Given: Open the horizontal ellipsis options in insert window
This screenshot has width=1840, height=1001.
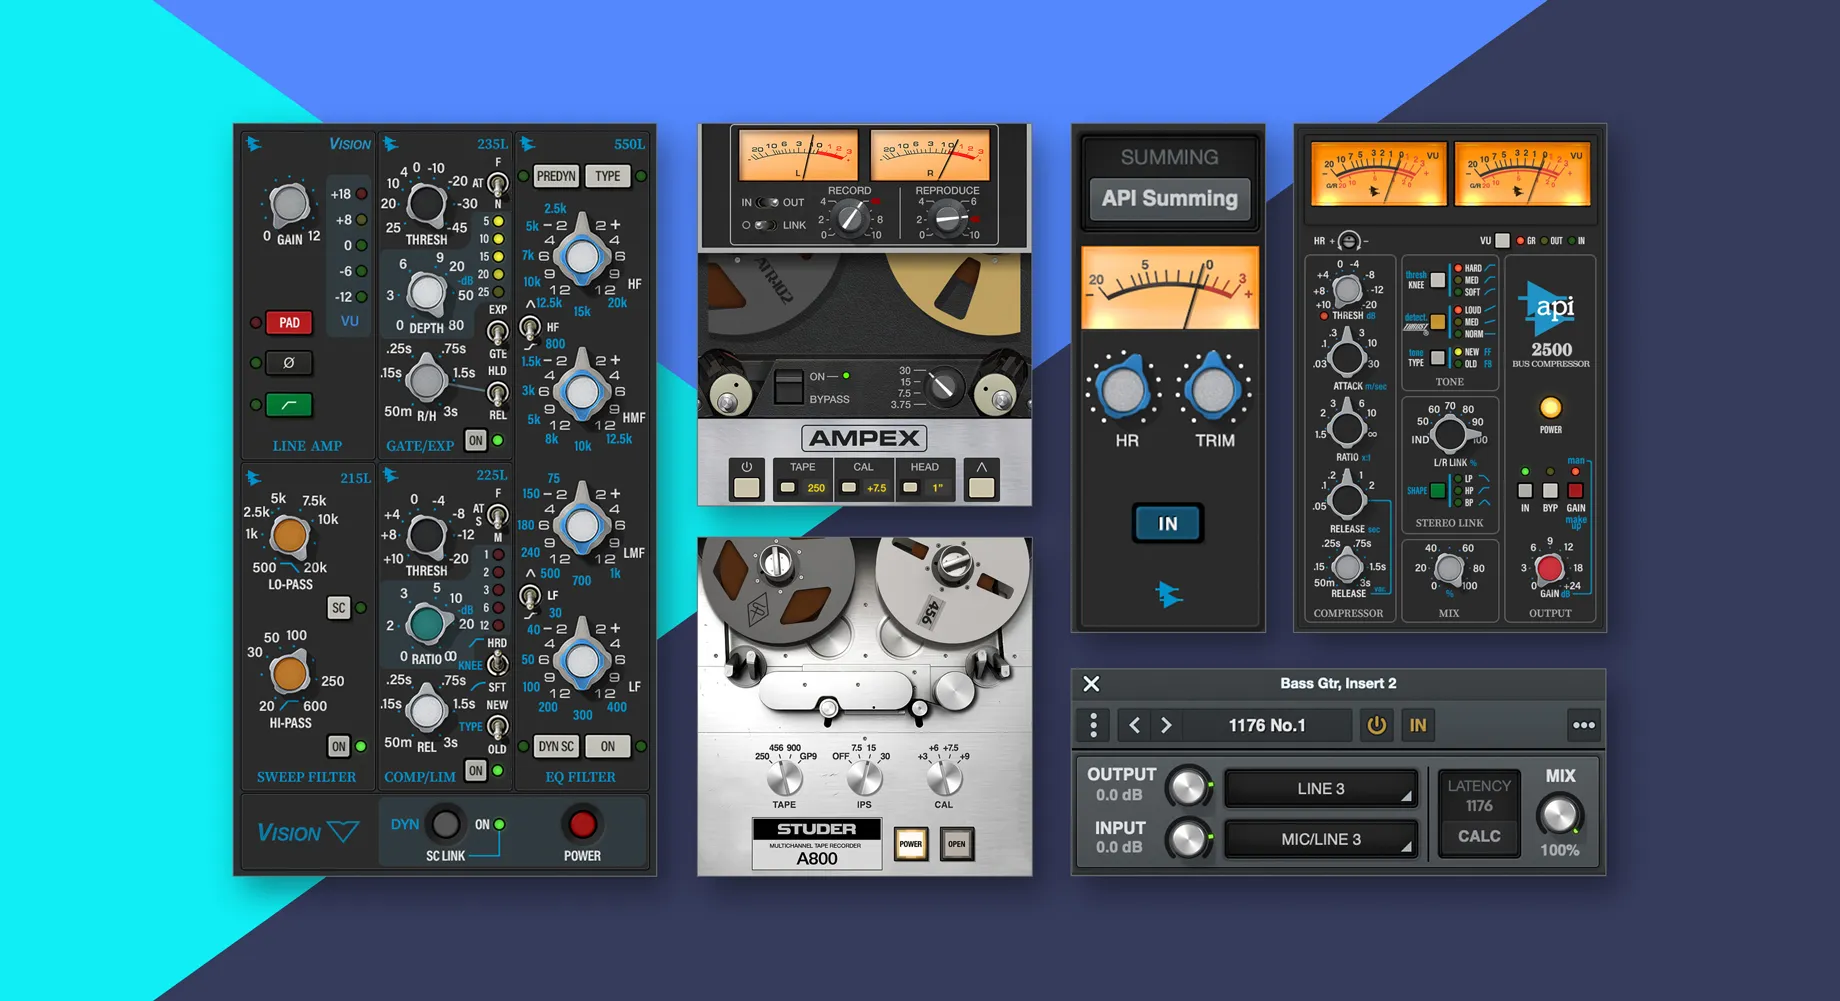Looking at the screenshot, I should 1583,725.
